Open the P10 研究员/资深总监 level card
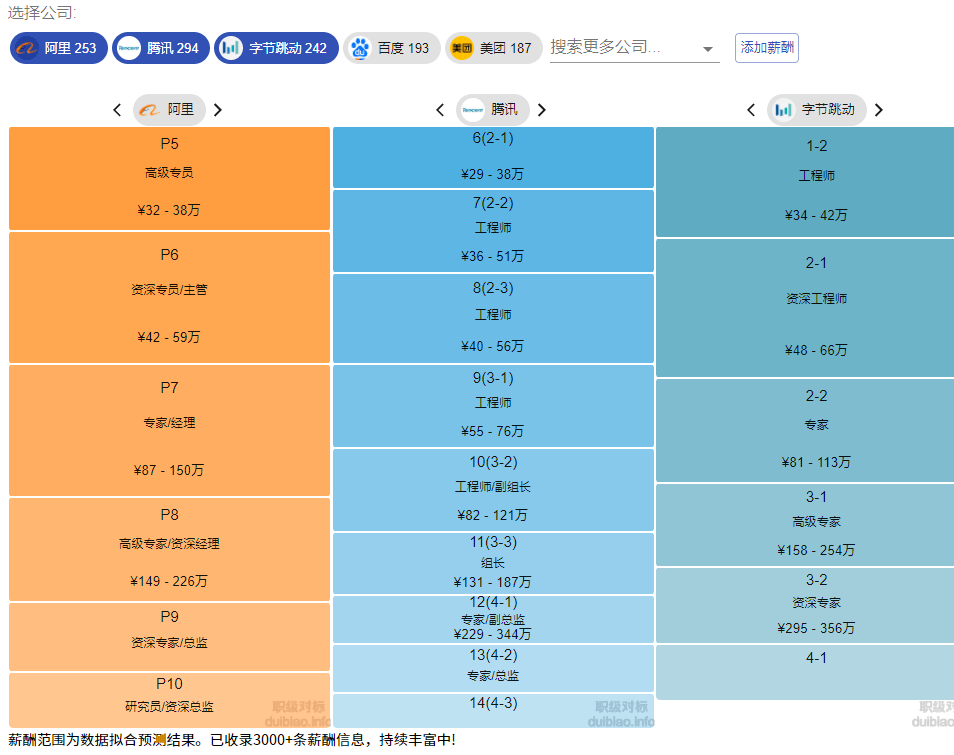 169,700
